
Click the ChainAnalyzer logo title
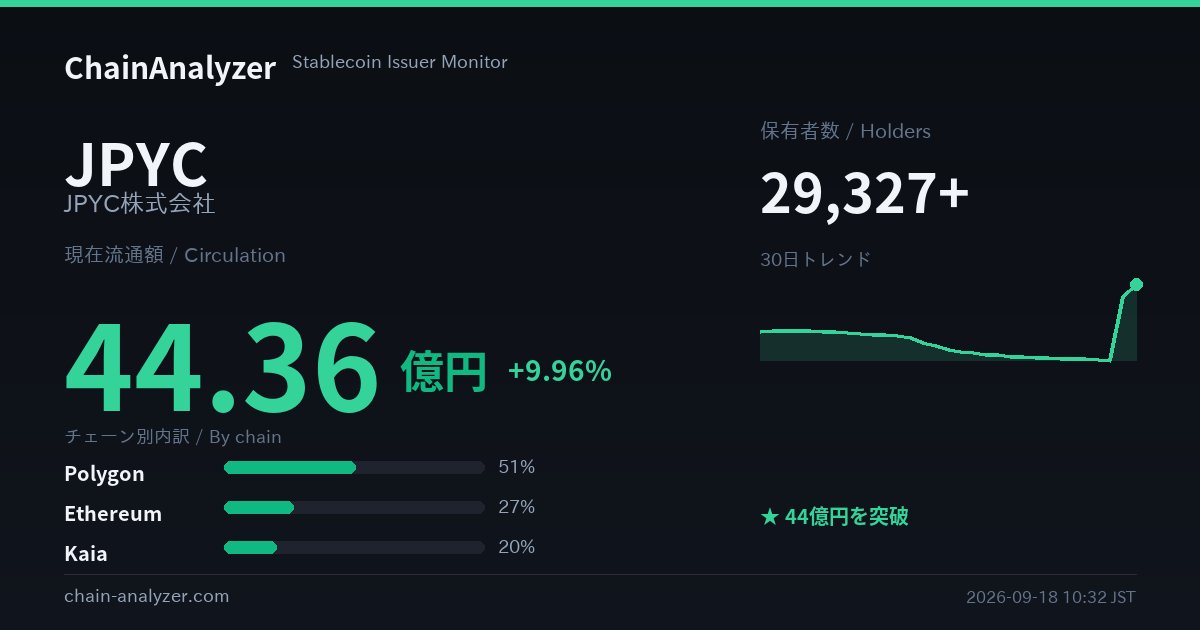[170, 68]
